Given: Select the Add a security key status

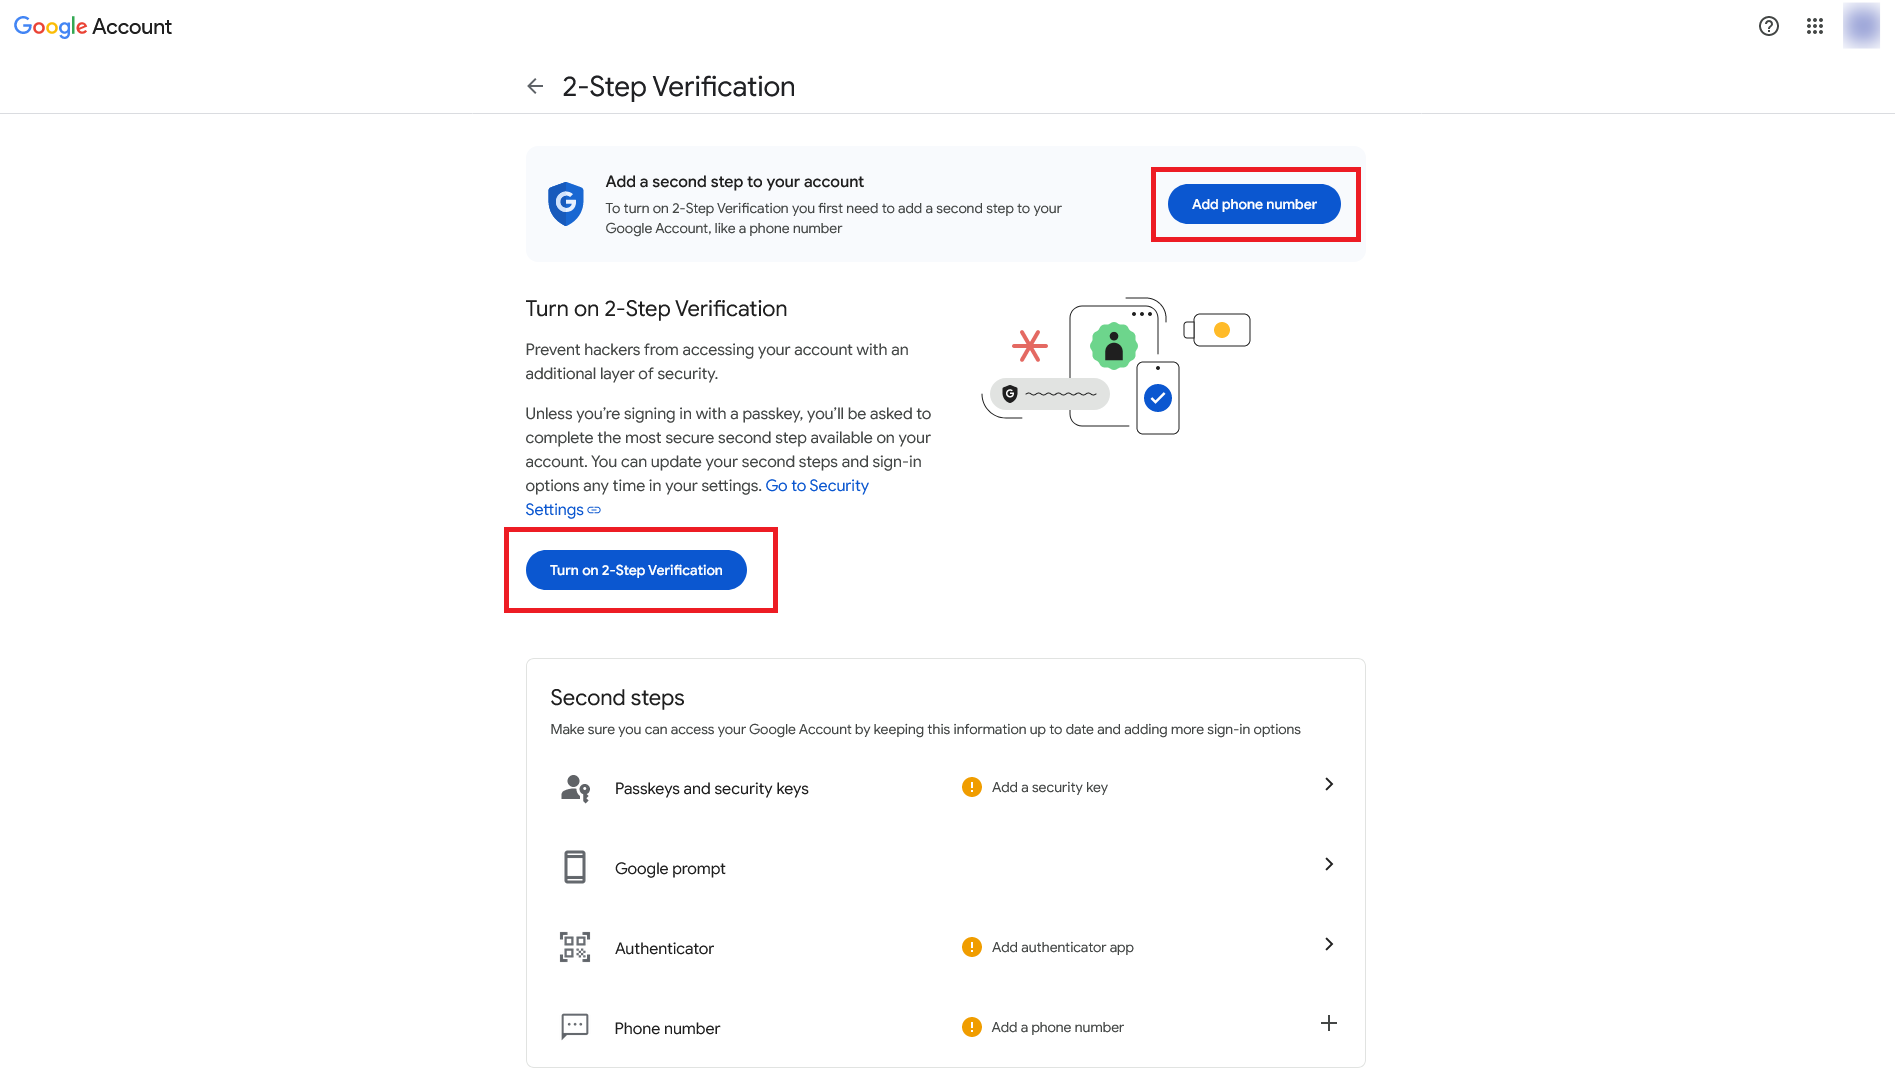Looking at the screenshot, I should click(x=1049, y=787).
